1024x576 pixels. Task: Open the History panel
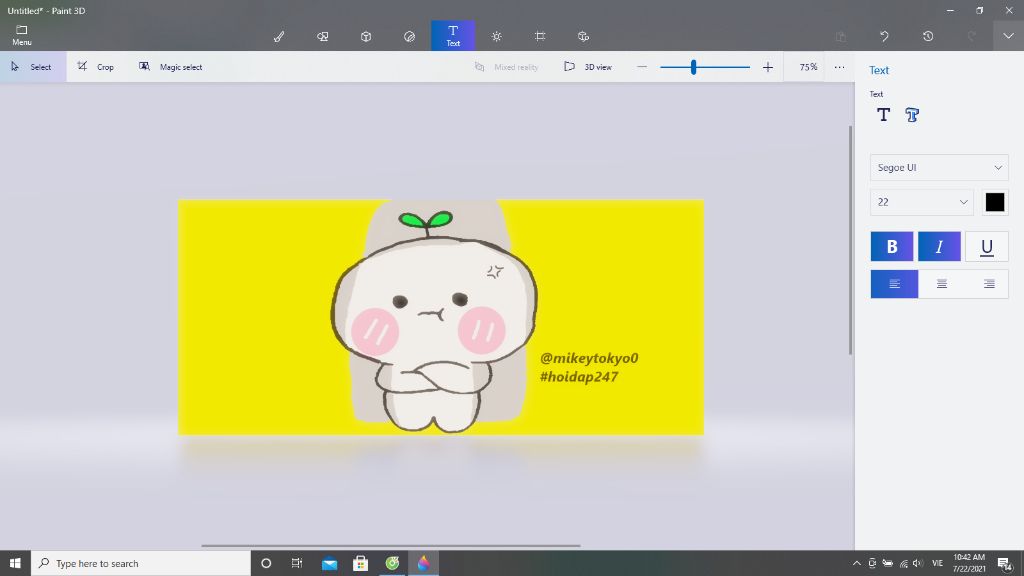coord(928,37)
